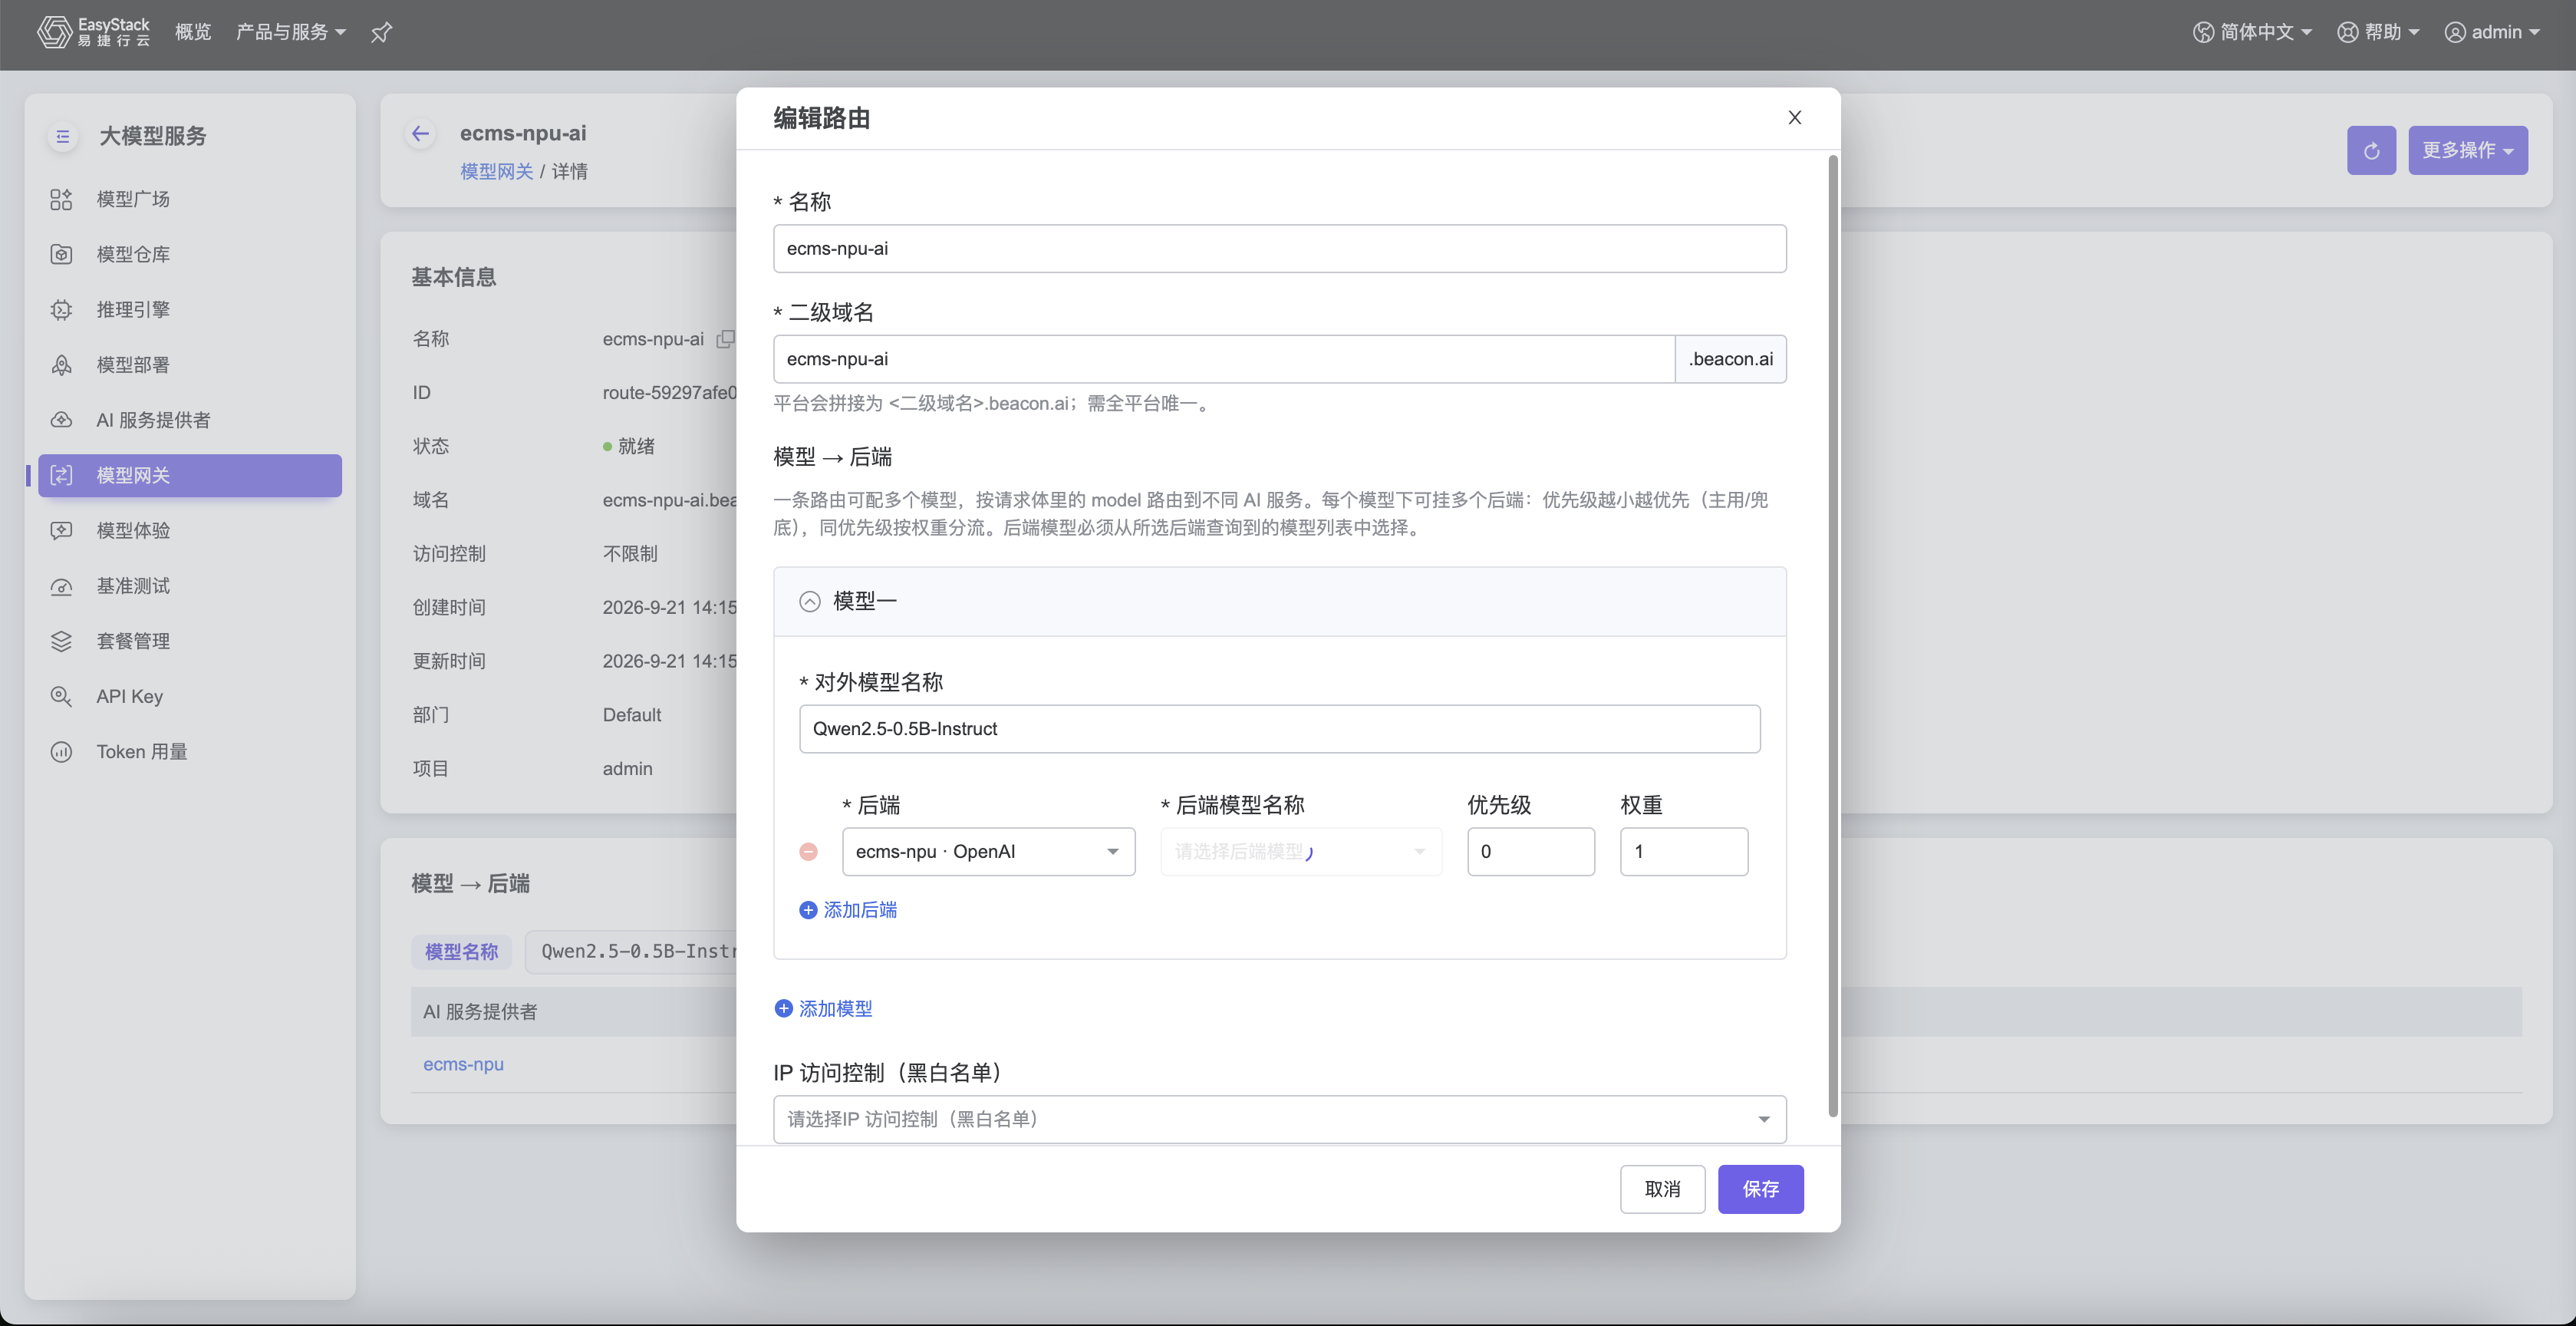Click the 名称 input field

(1279, 248)
